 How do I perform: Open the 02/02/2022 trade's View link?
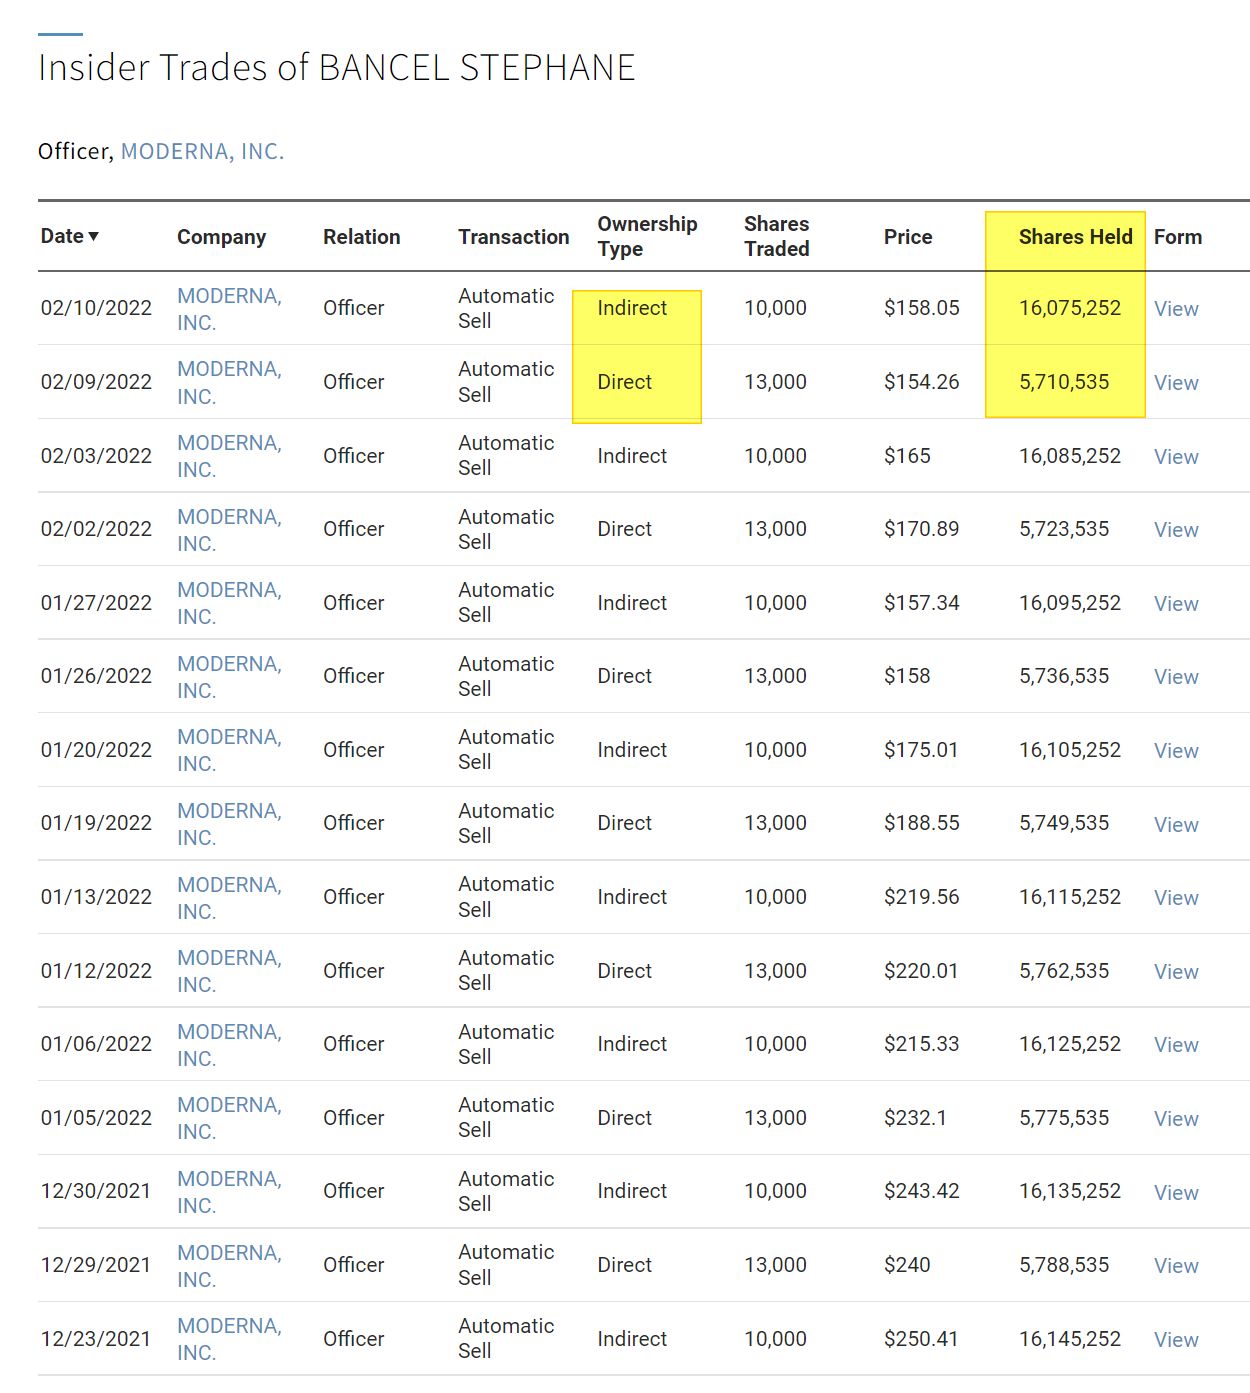1175,530
